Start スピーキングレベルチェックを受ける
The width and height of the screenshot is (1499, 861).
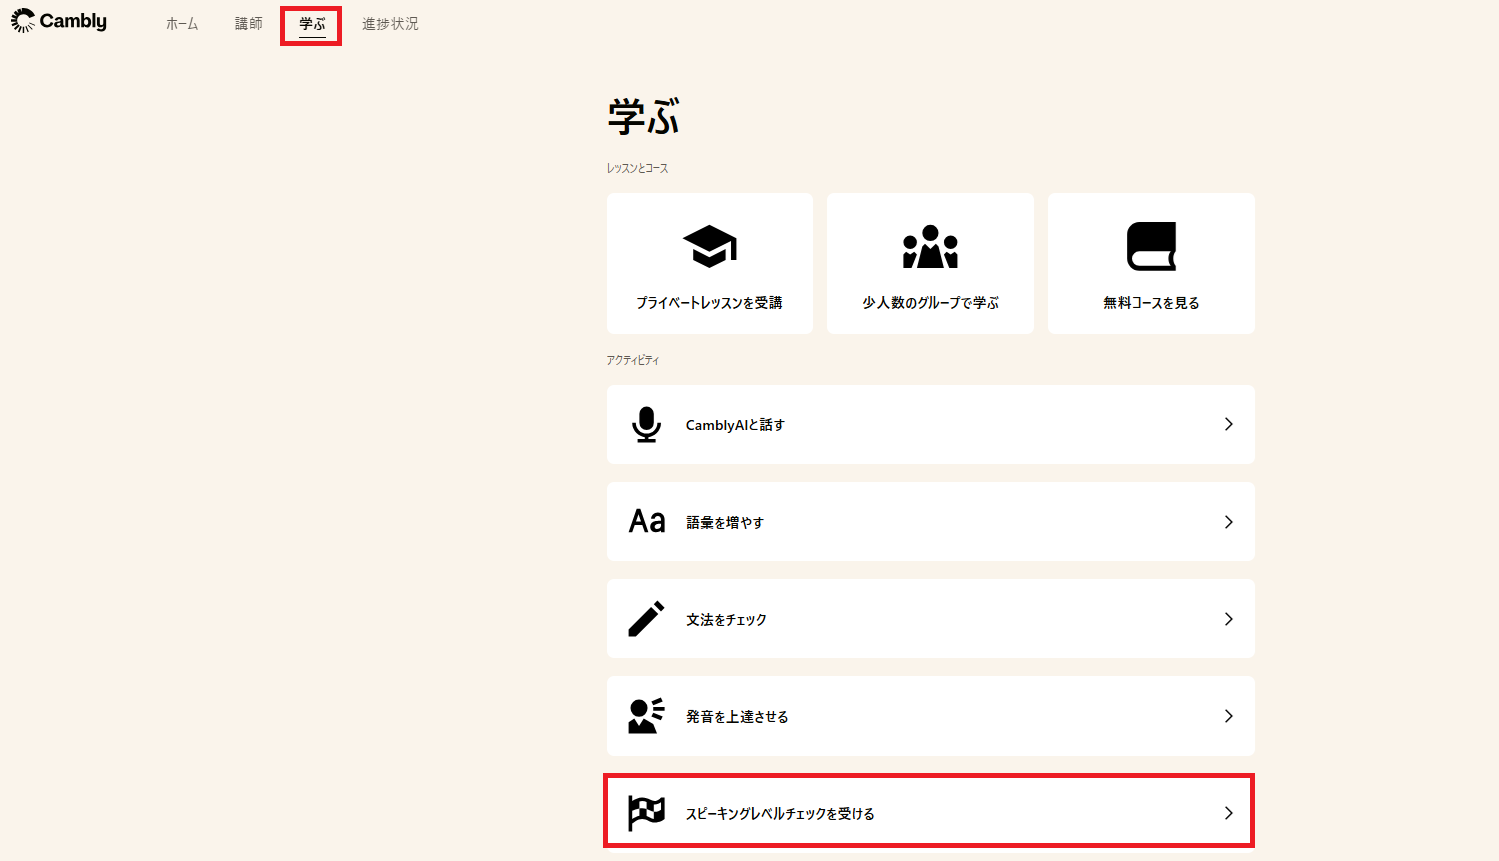click(931, 813)
